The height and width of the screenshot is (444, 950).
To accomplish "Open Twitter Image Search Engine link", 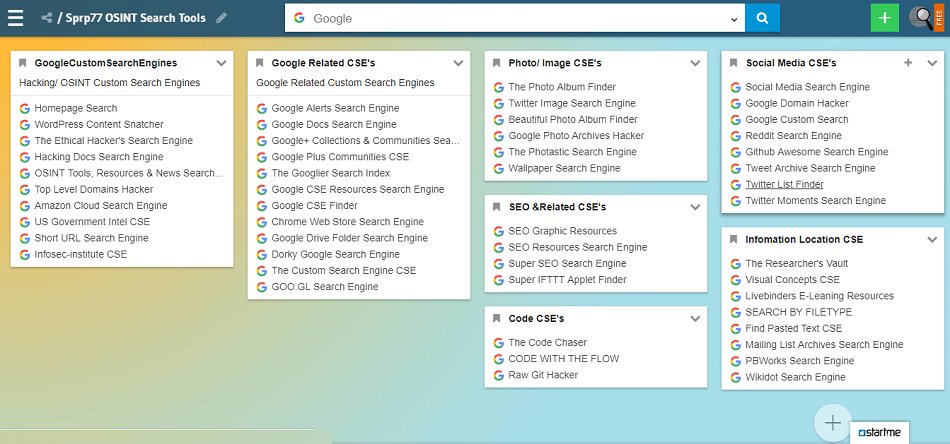I will (572, 103).
